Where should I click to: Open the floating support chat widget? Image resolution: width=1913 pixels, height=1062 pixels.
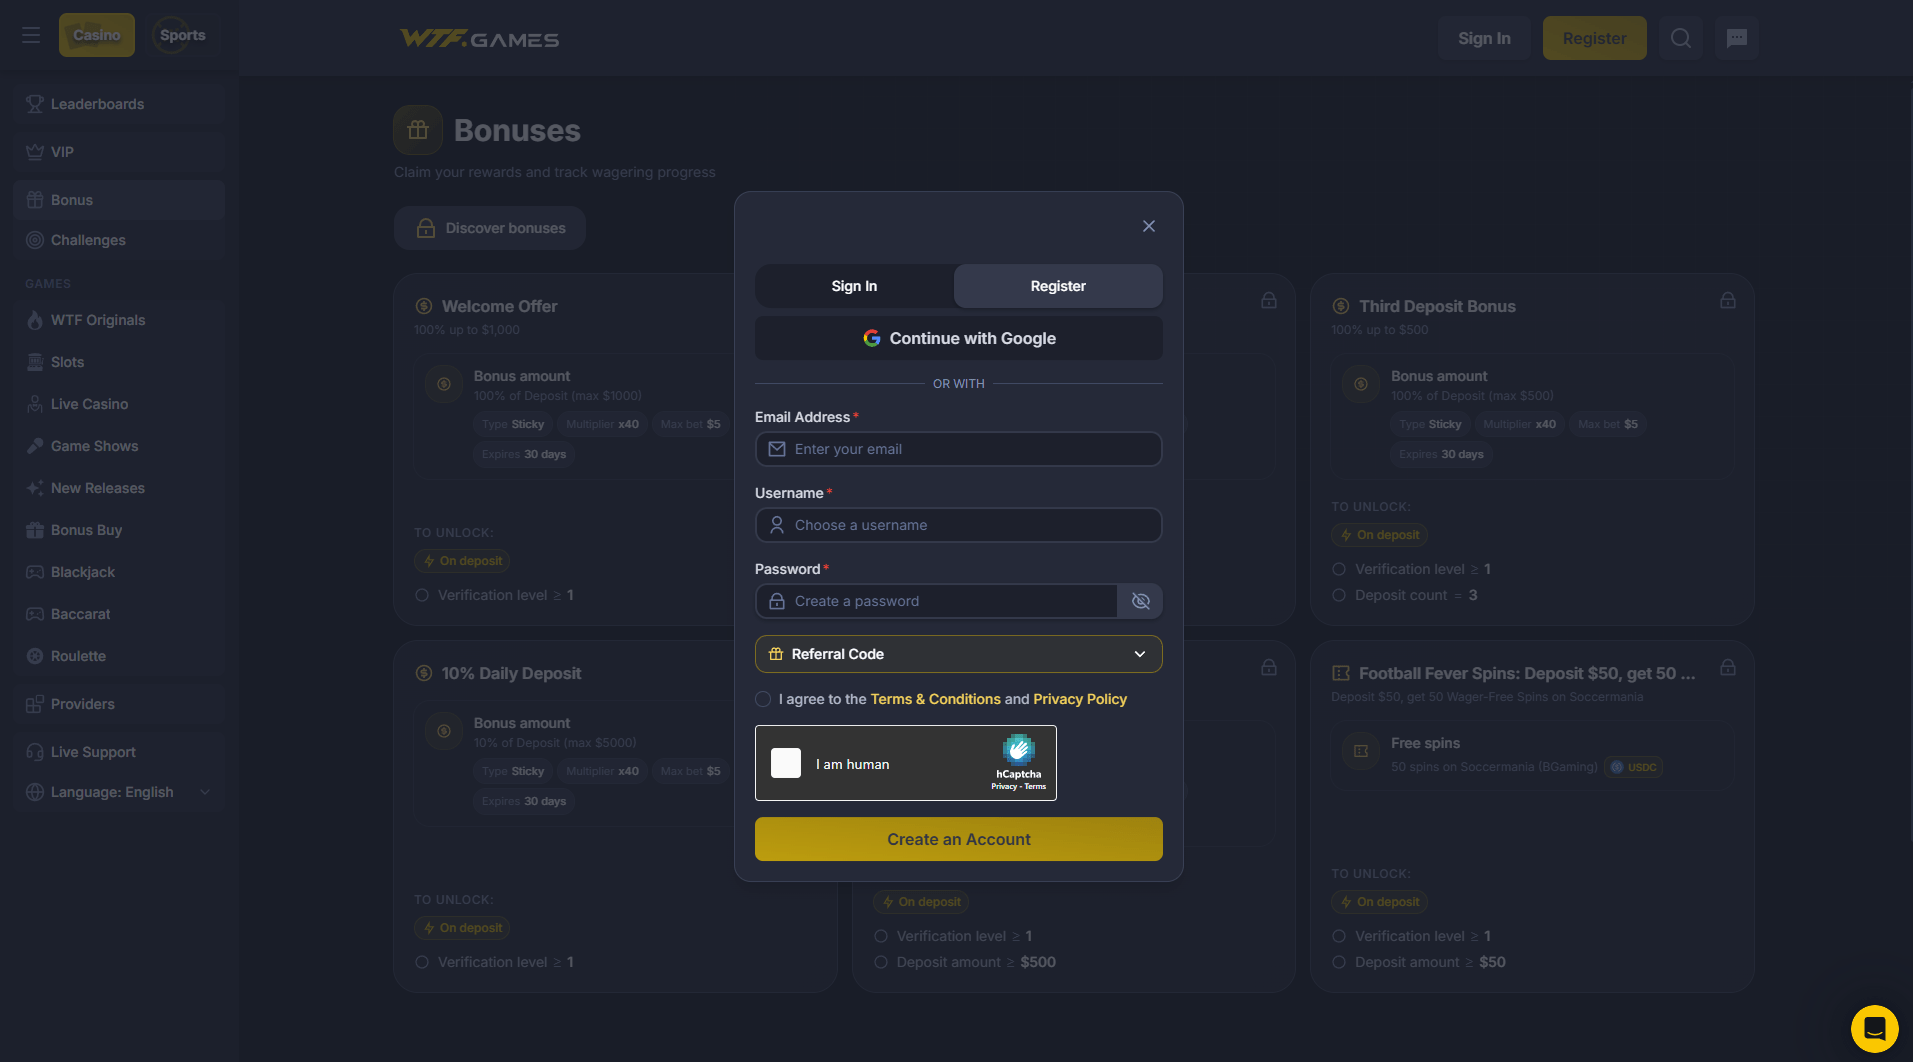pos(1874,1028)
